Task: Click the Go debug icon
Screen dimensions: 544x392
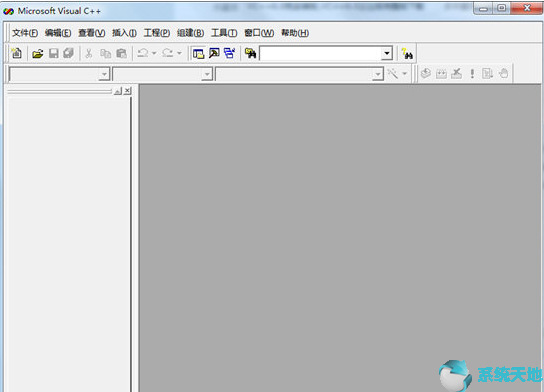Action: 487,74
